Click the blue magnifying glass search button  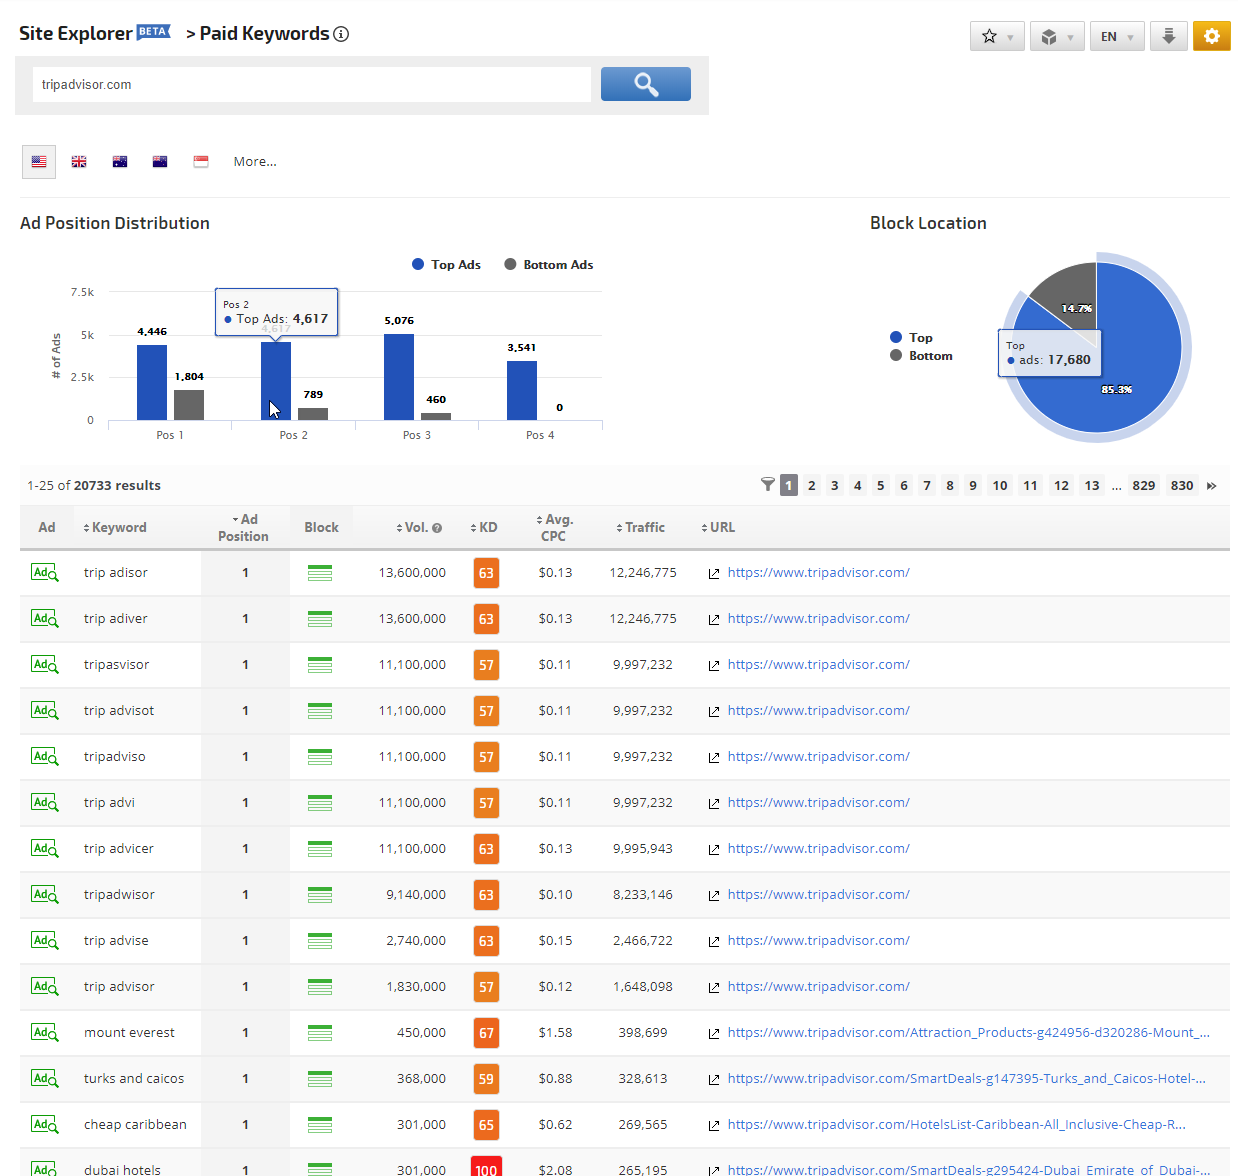(x=645, y=84)
